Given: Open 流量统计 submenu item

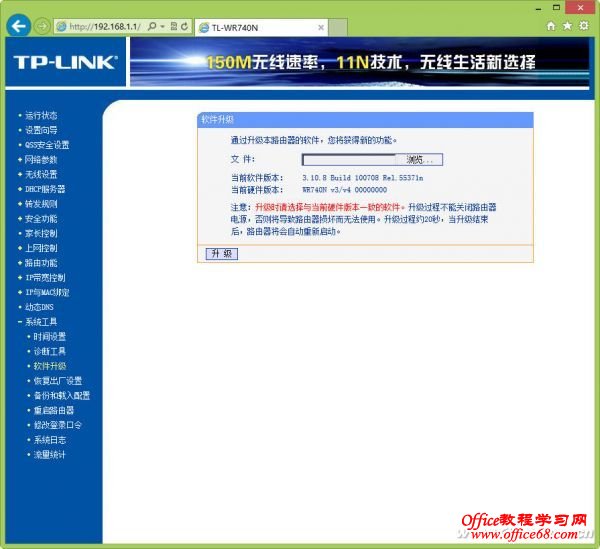Looking at the screenshot, I should (50, 455).
